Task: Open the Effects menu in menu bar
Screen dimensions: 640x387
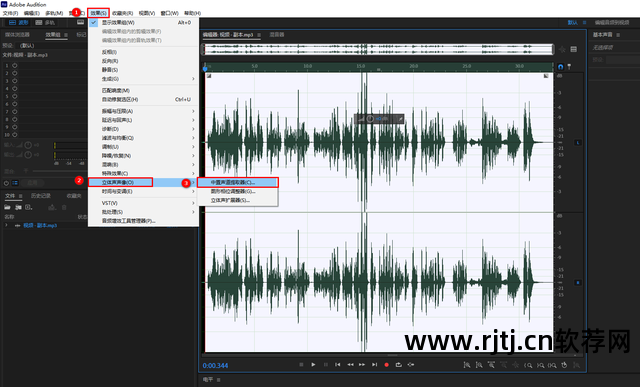Action: [x=98, y=13]
